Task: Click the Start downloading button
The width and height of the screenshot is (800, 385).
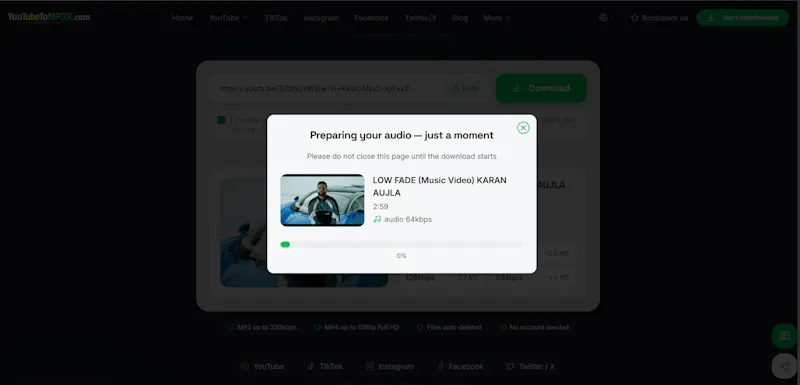Action: pyautogui.click(x=743, y=18)
